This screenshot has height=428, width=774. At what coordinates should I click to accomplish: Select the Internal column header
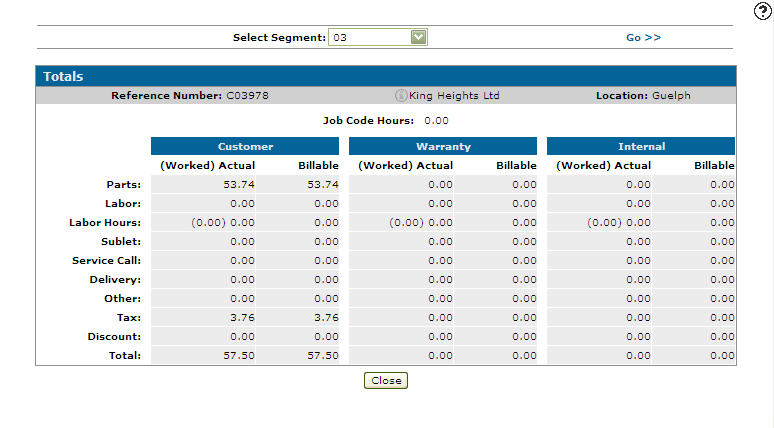coord(640,146)
